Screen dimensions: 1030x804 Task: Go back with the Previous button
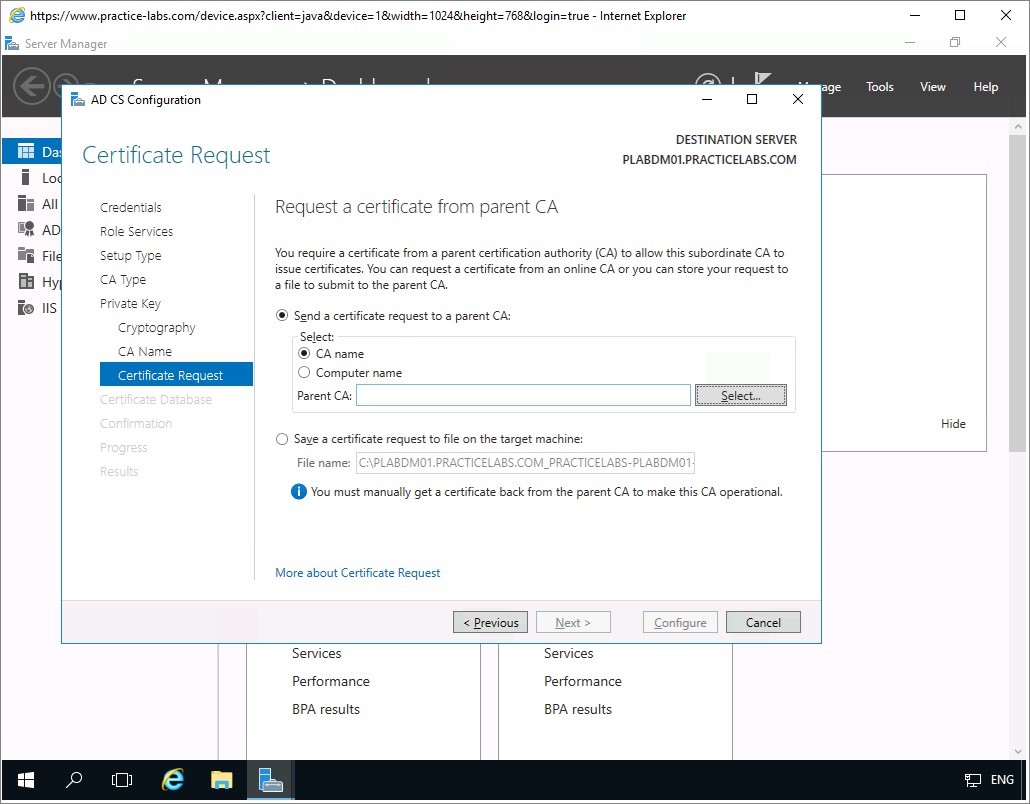pyautogui.click(x=490, y=622)
